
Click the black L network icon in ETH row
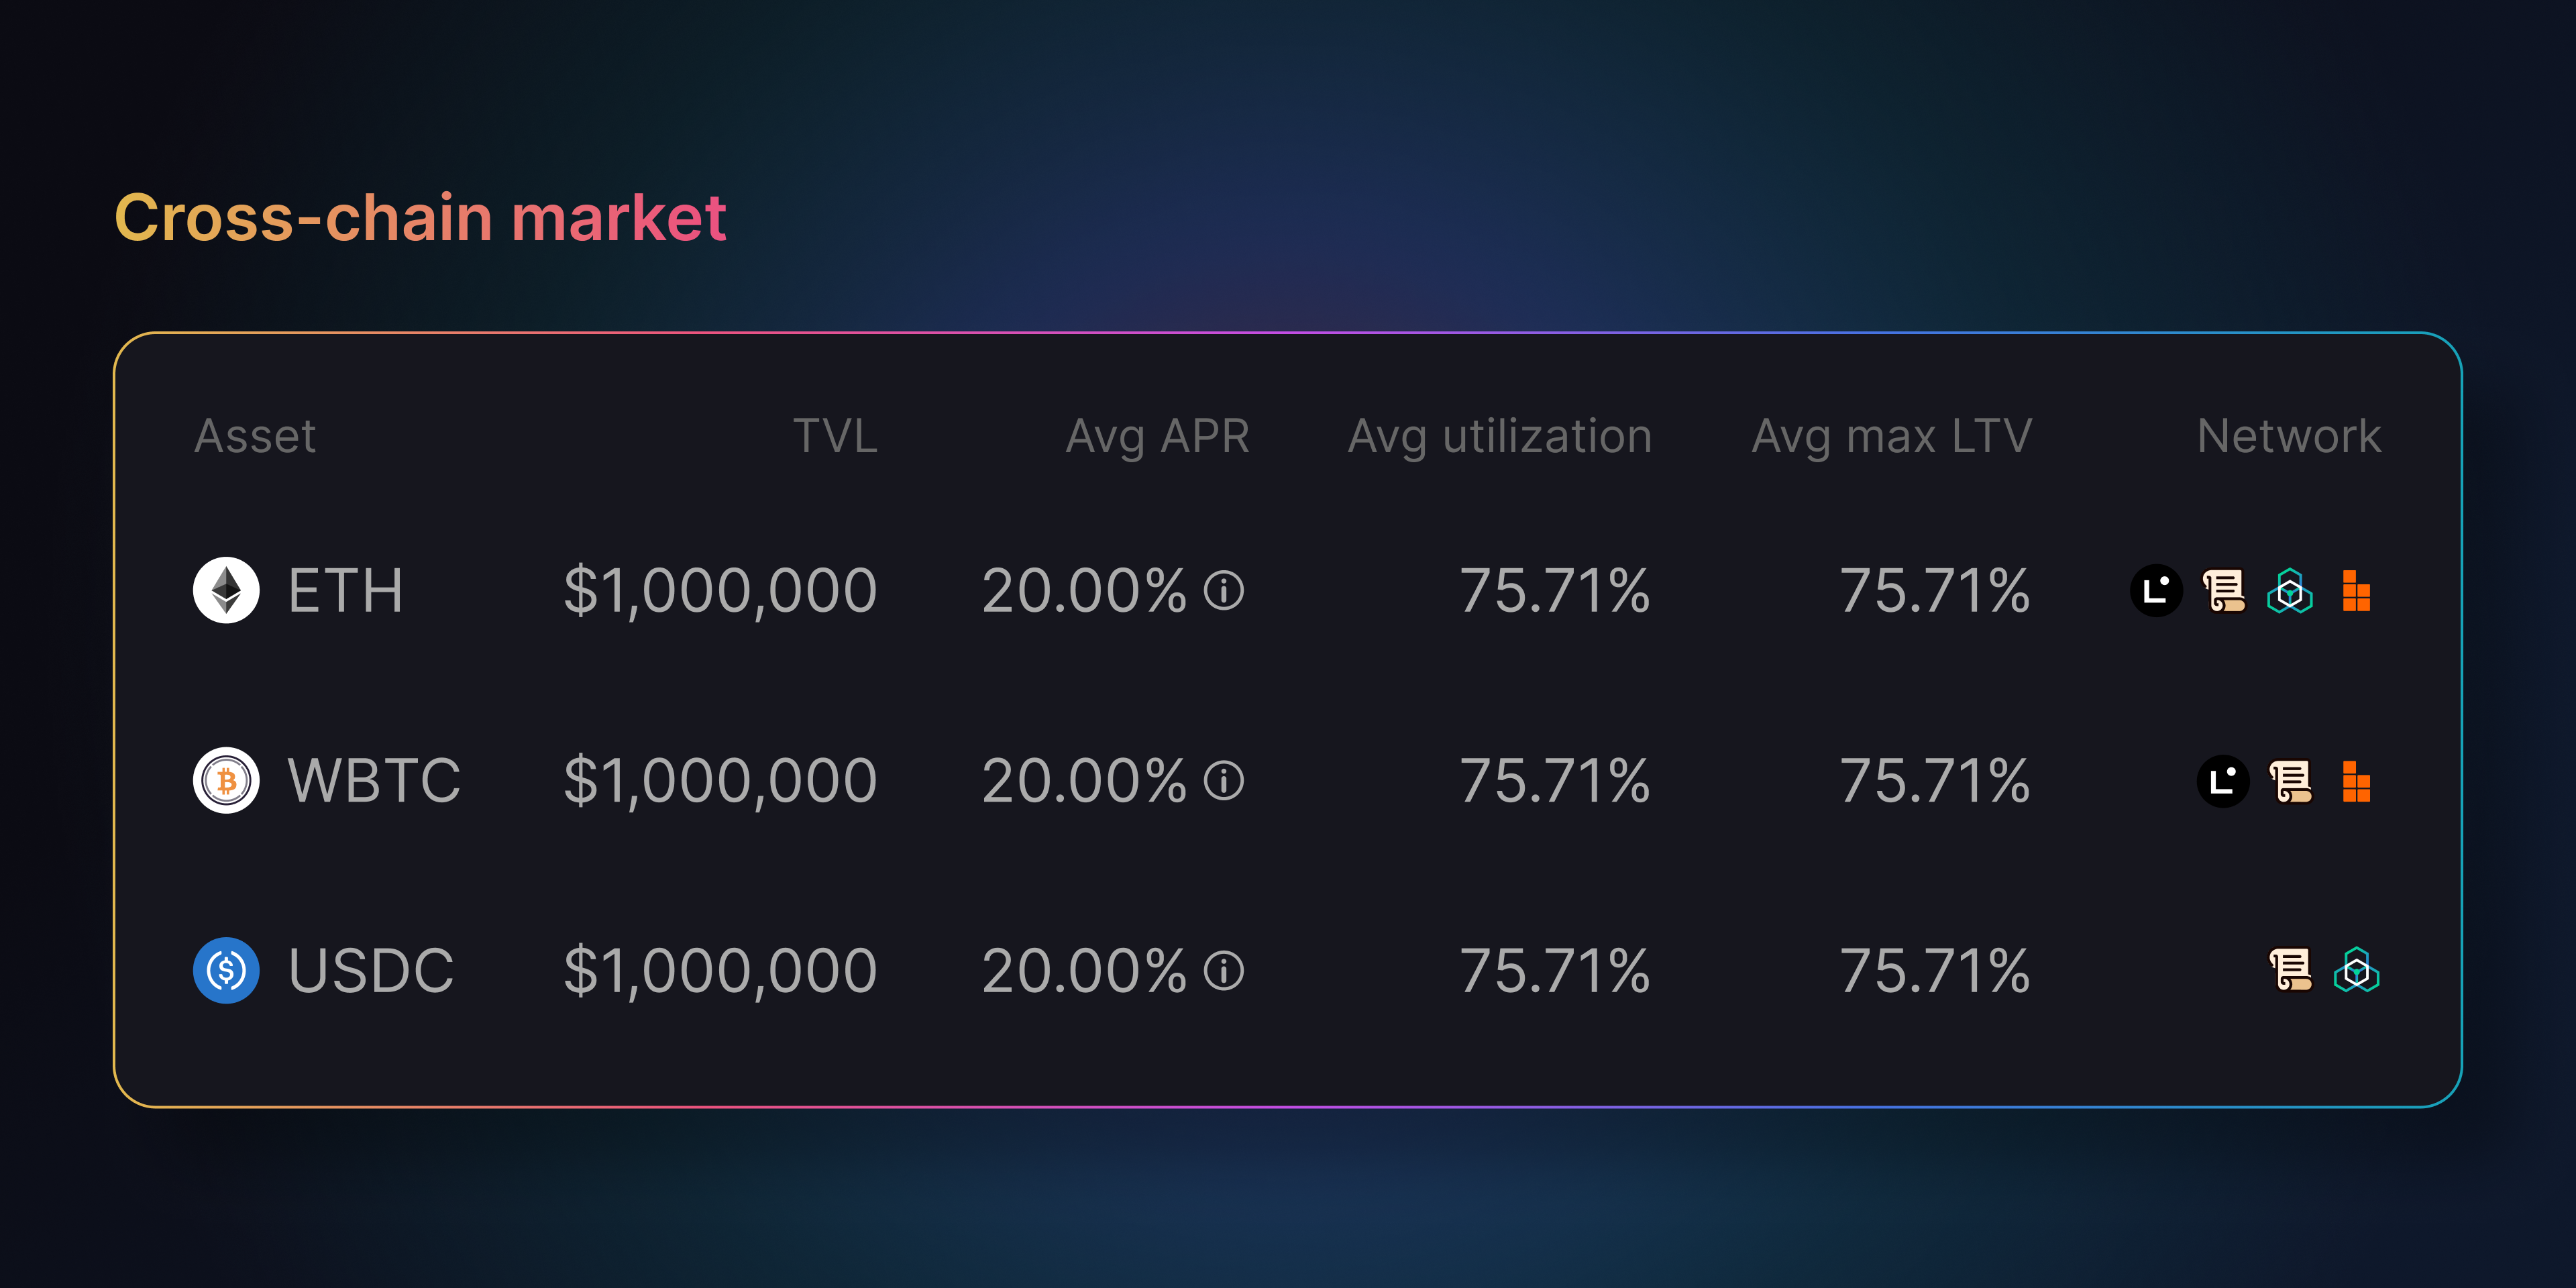[x=2156, y=590]
